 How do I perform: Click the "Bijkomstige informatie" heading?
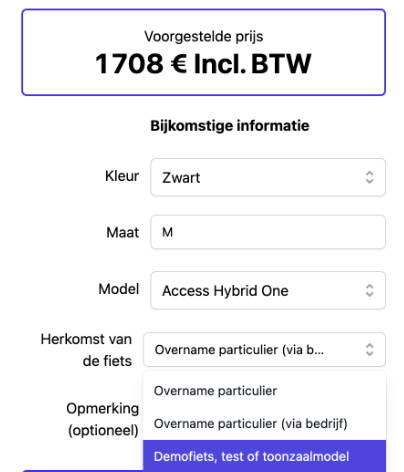tap(230, 126)
